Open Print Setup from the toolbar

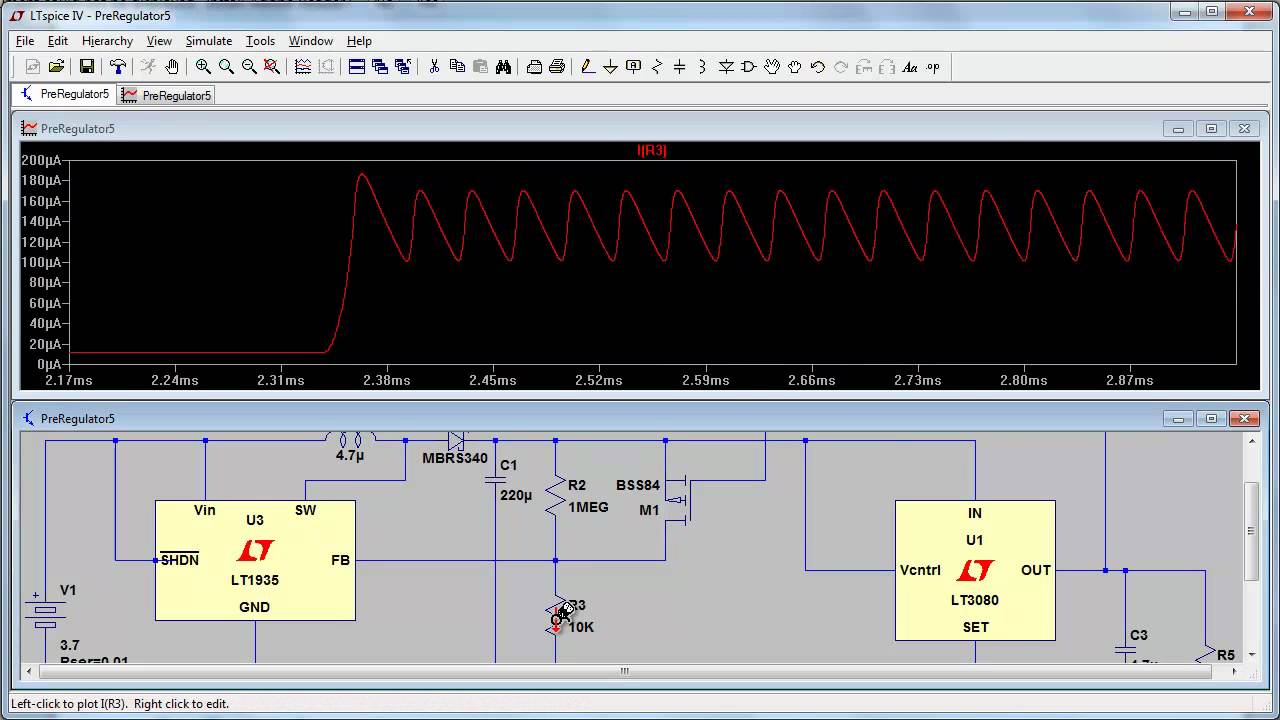click(534, 67)
